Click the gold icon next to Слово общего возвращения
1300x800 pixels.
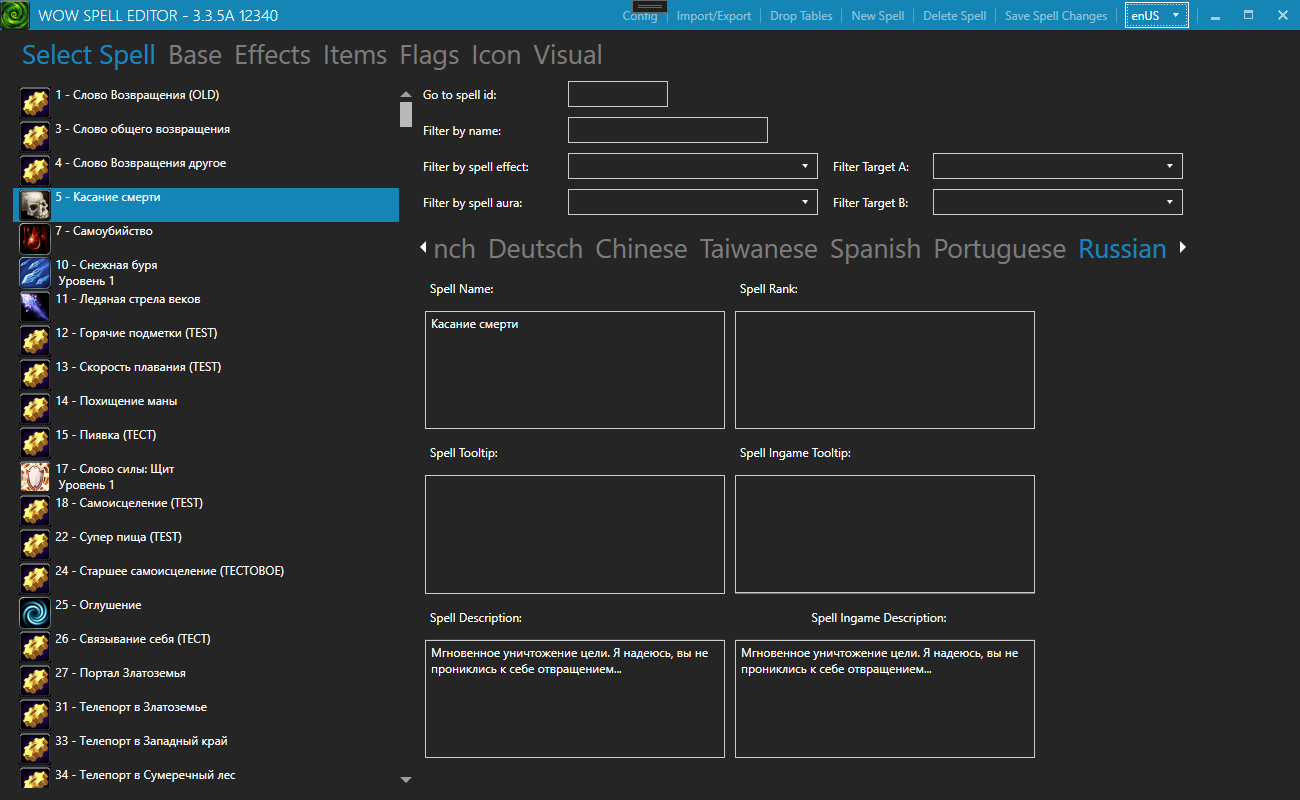click(35, 137)
